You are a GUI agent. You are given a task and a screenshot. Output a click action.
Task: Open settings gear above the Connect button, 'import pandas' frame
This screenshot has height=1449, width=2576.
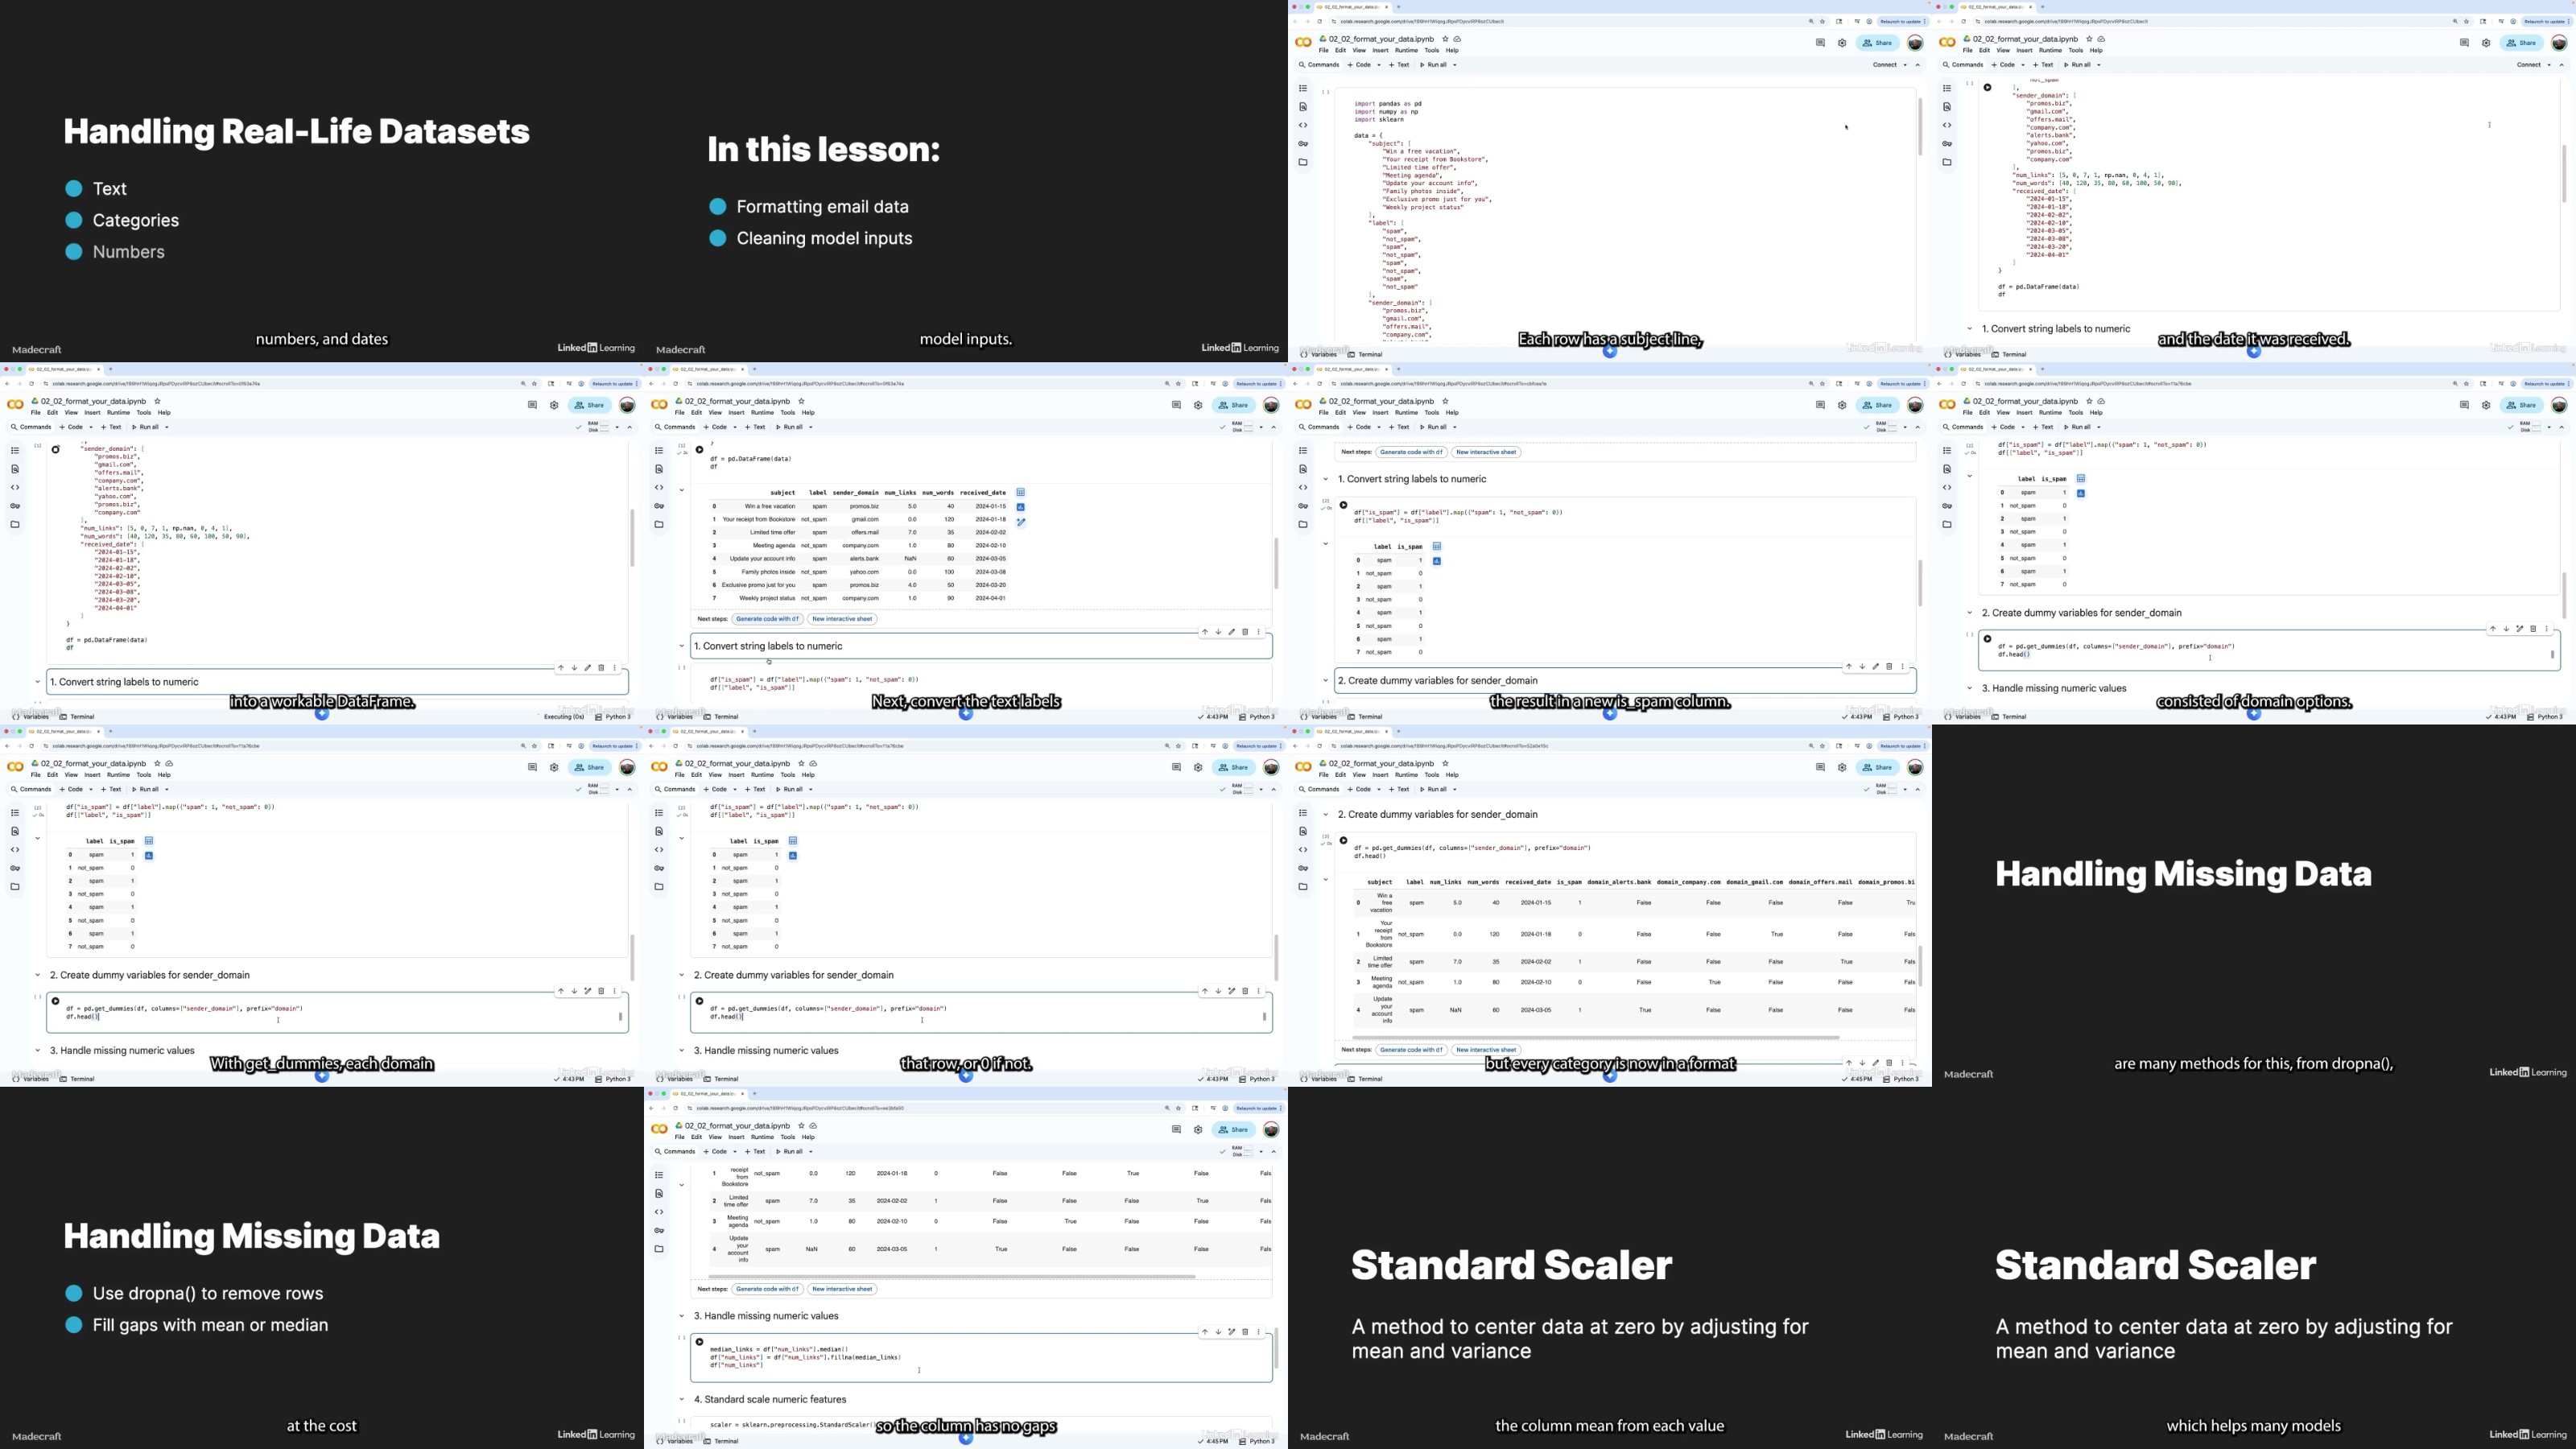coord(1842,43)
